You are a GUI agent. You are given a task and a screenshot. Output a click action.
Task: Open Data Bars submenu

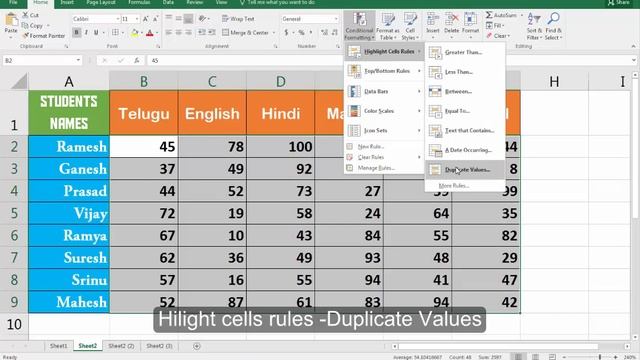(x=384, y=91)
